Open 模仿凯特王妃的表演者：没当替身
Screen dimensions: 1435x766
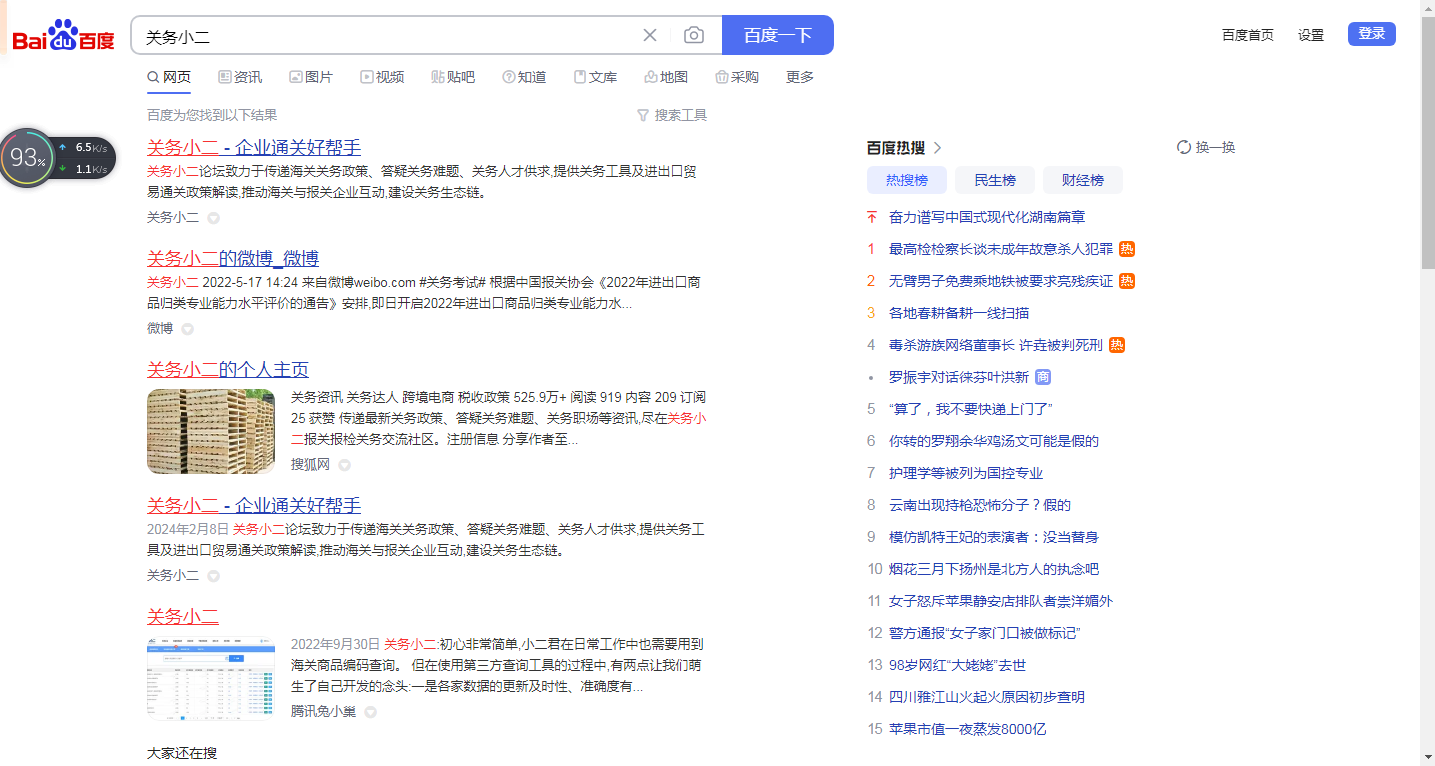[994, 537]
